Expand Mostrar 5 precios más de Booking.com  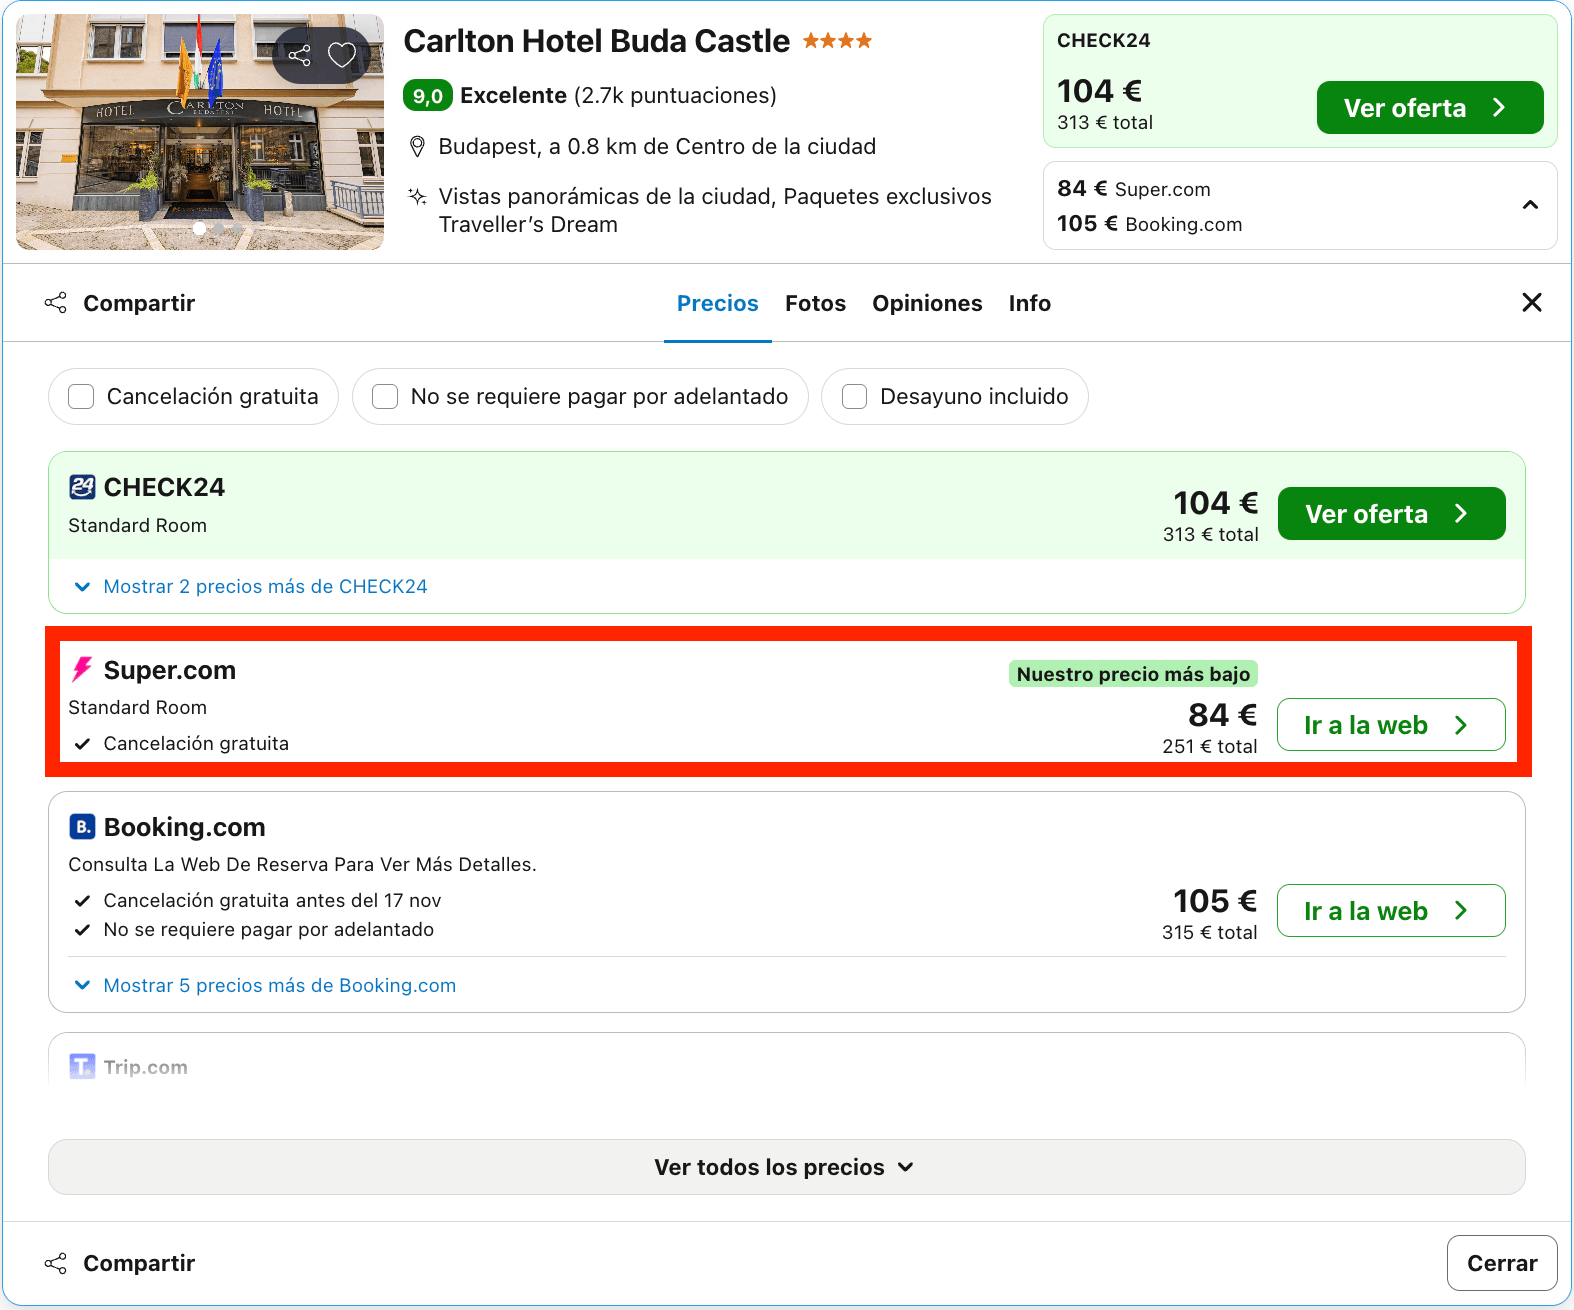(x=265, y=985)
